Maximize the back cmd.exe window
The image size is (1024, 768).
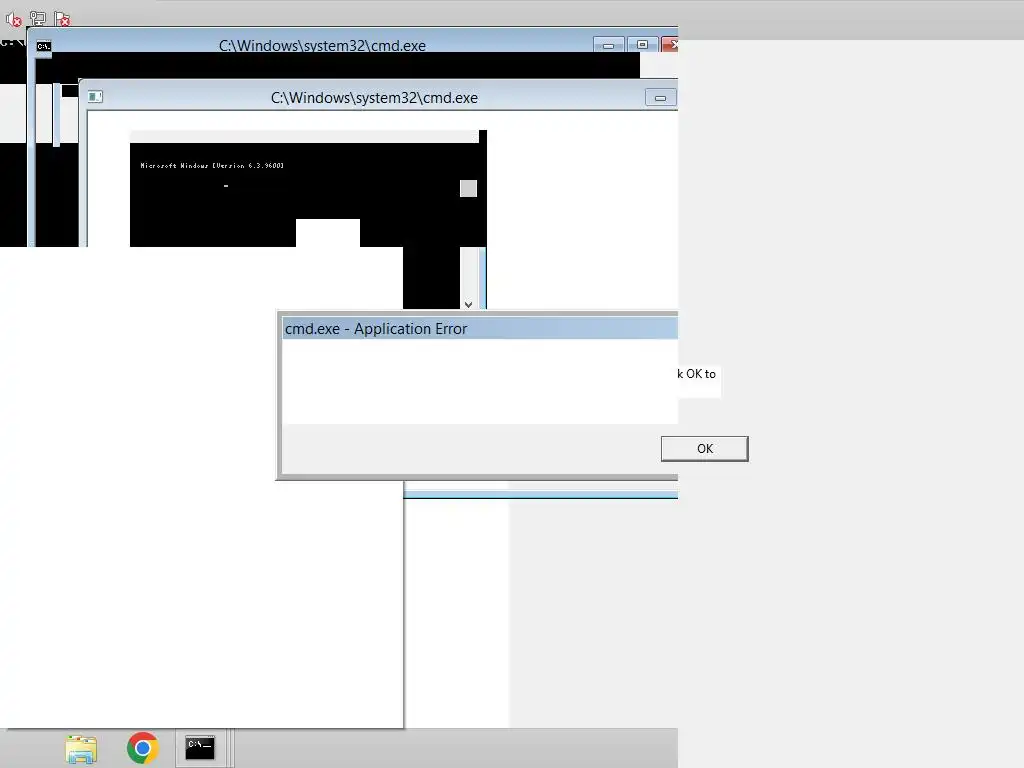pos(643,44)
